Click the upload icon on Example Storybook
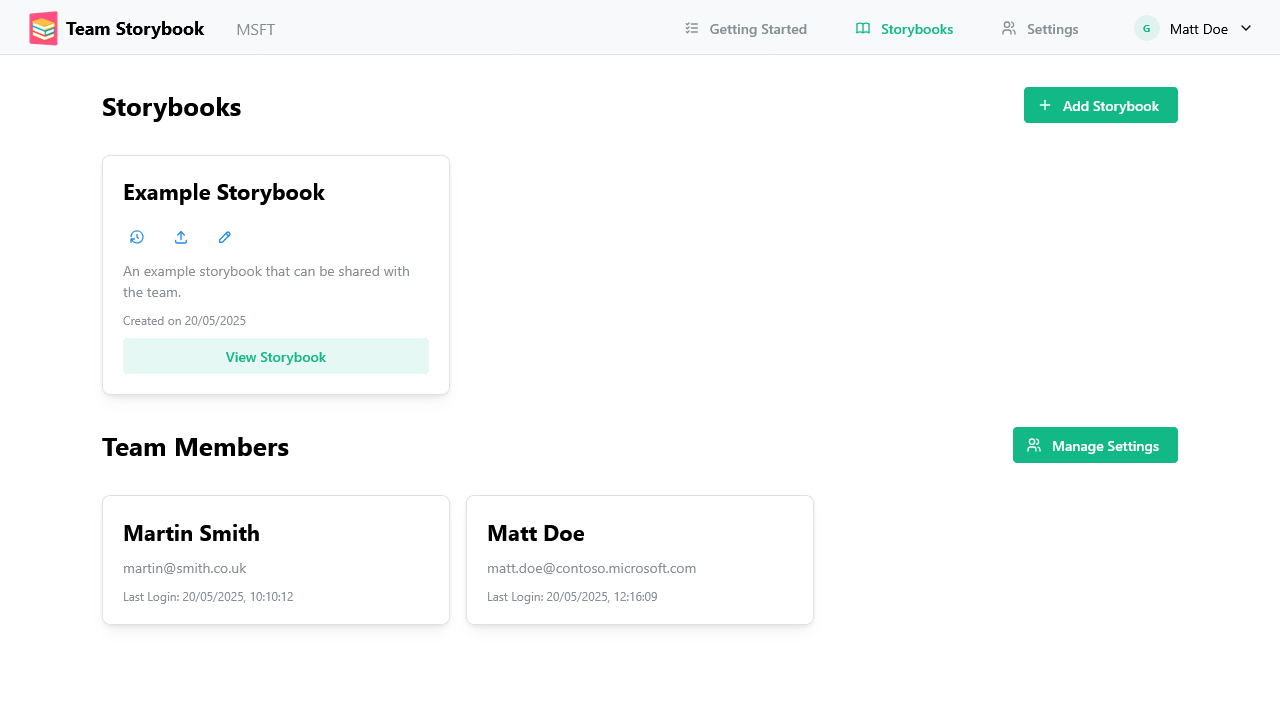 tap(181, 237)
